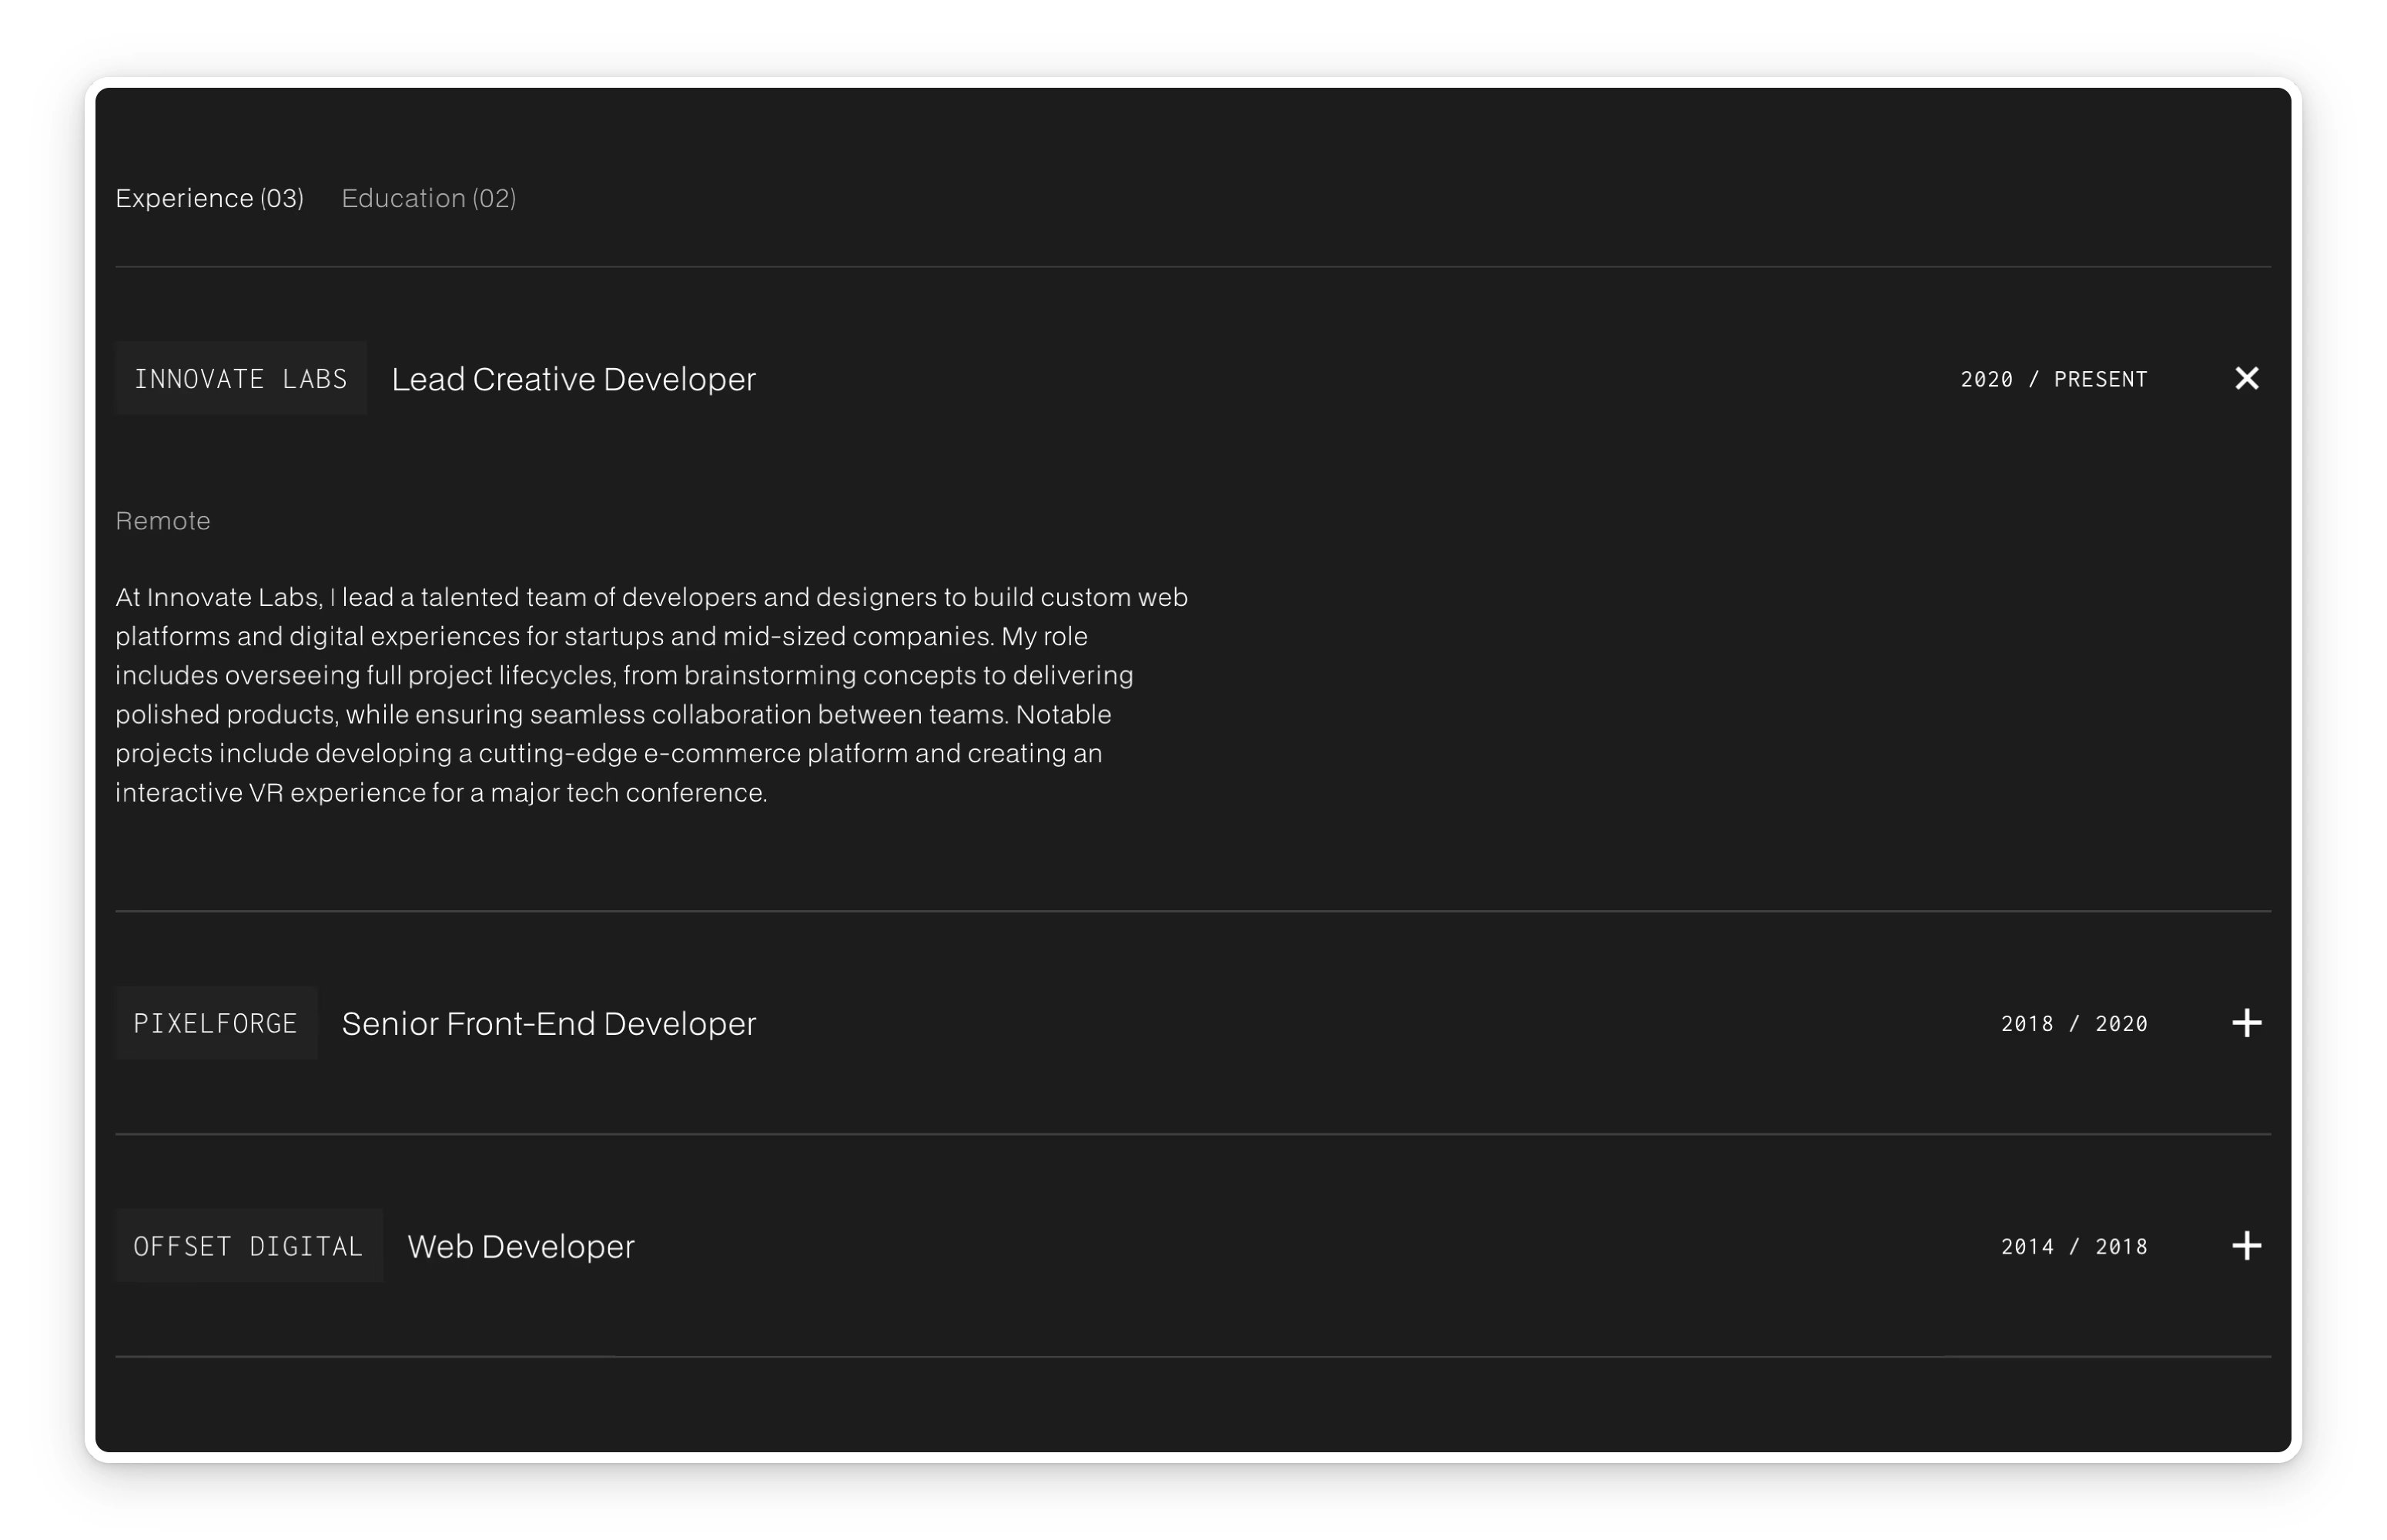The width and height of the screenshot is (2387, 1540).
Task: Click "interactive VR experience" in the description
Action: coord(270,793)
